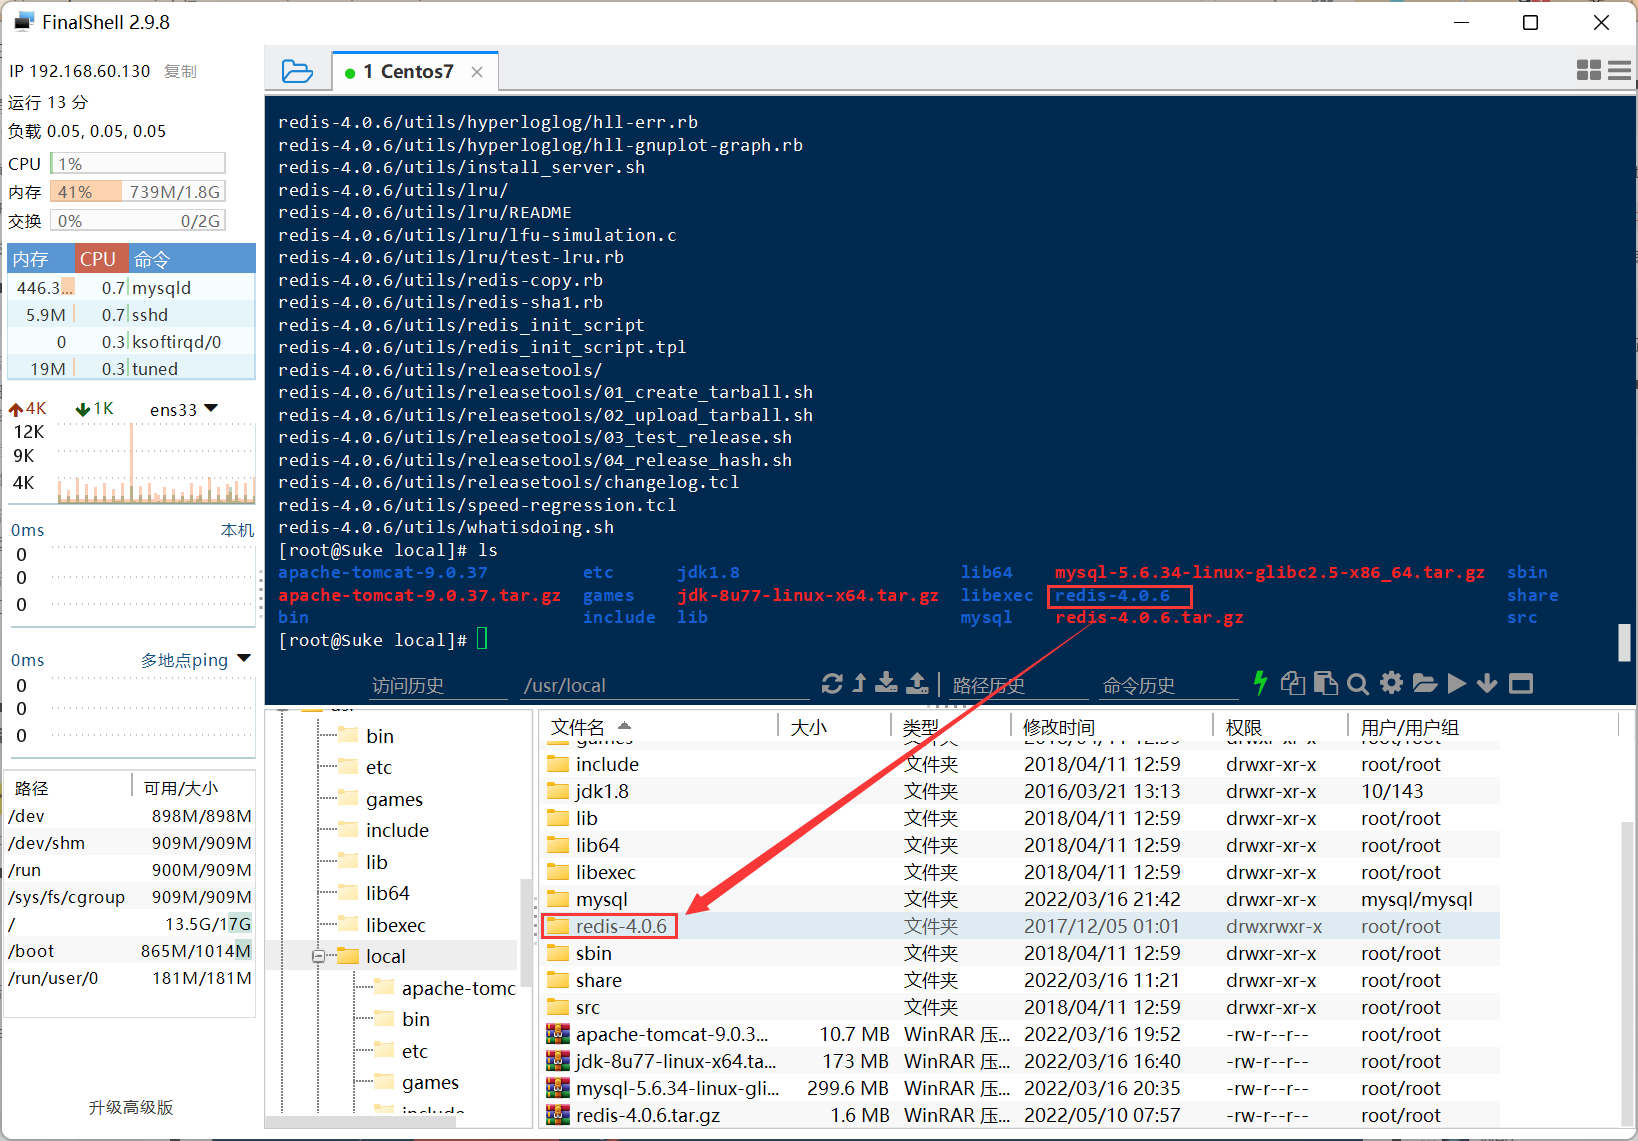Click the fullscreen window icon in terminal toolbar
Image resolution: width=1638 pixels, height=1141 pixels.
(1521, 683)
